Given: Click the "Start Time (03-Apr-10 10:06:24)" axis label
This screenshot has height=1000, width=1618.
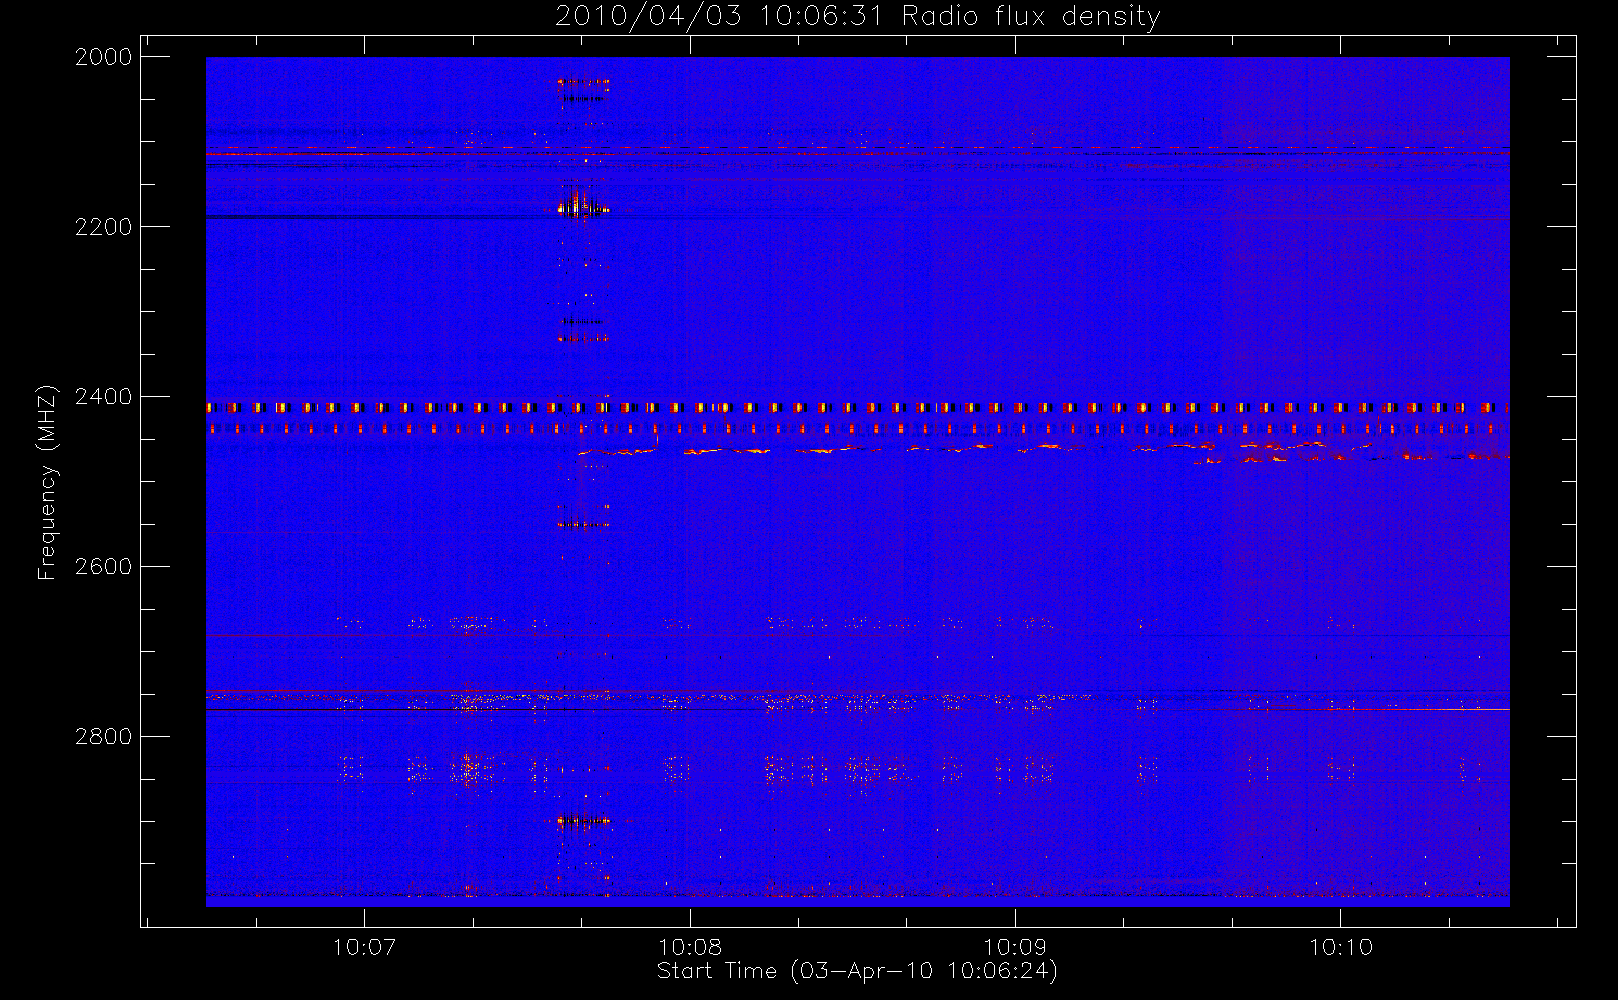Looking at the screenshot, I should 857,971.
